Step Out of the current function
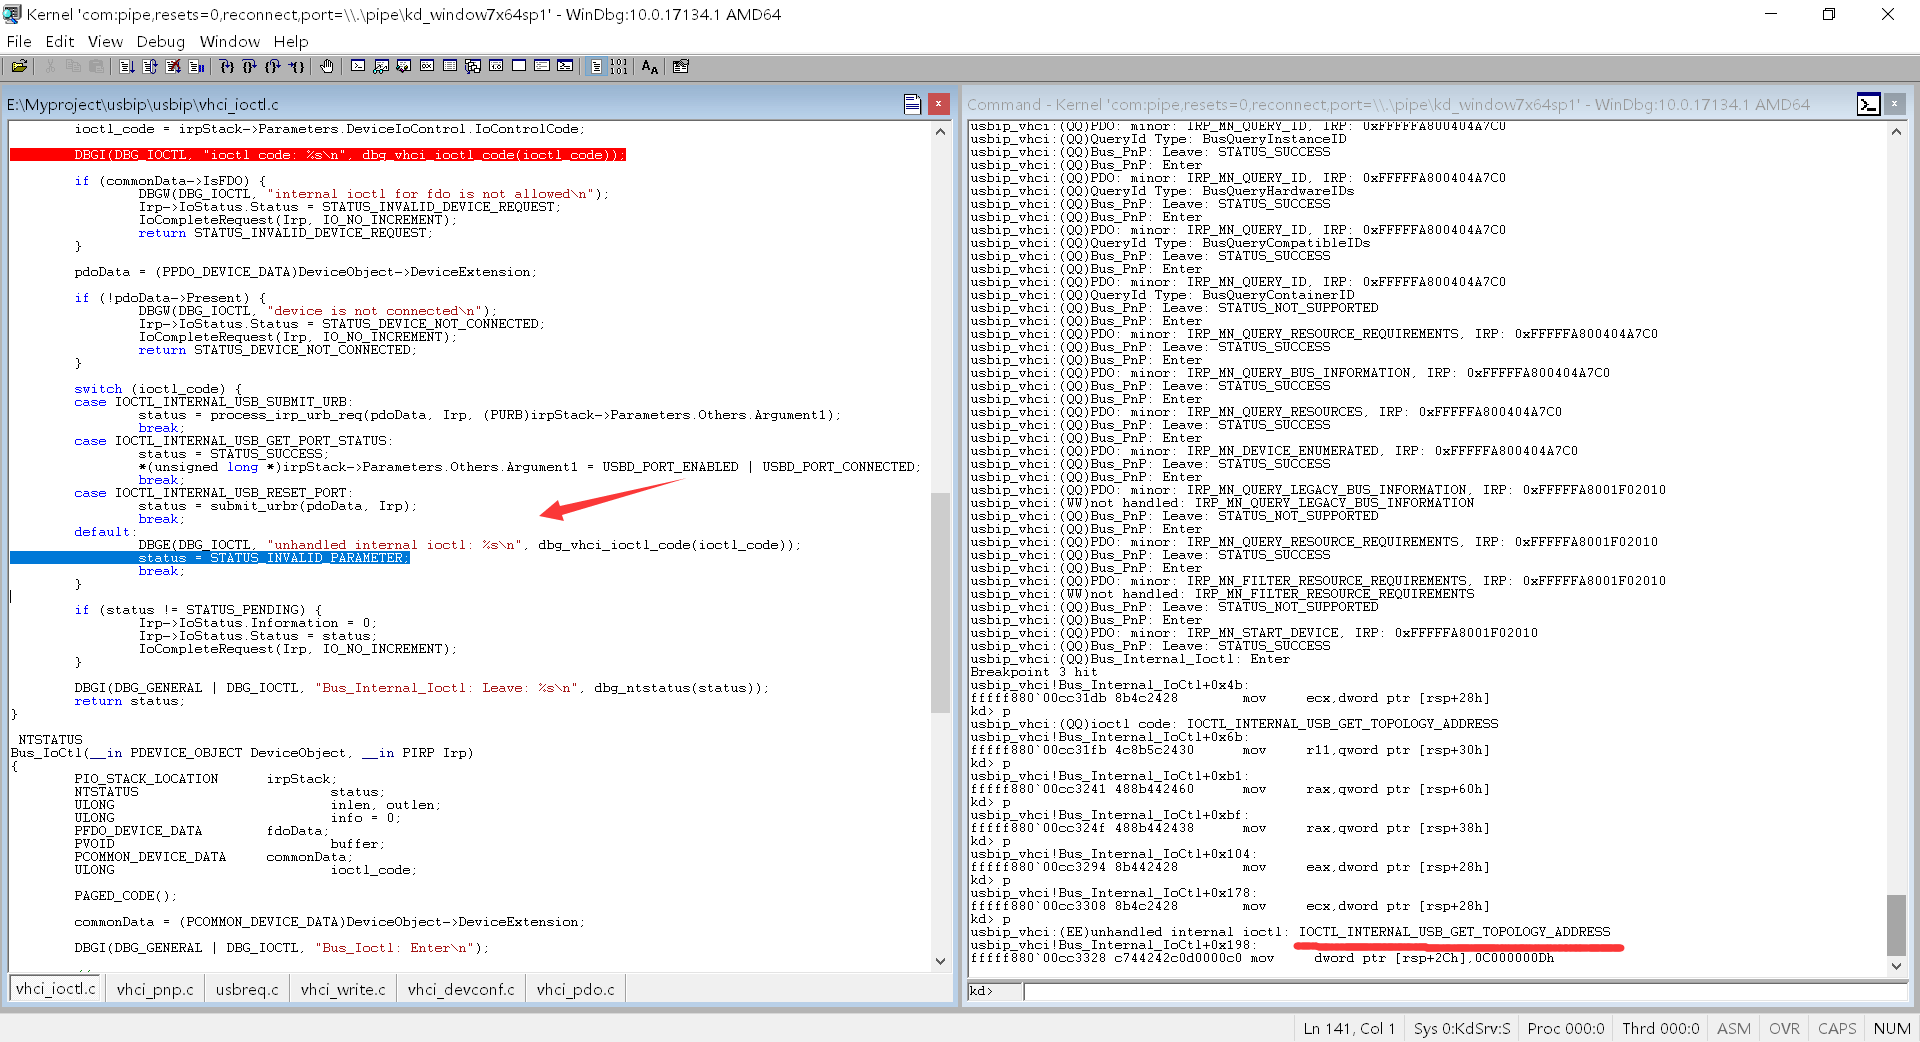This screenshot has height=1042, width=1920. 273,66
